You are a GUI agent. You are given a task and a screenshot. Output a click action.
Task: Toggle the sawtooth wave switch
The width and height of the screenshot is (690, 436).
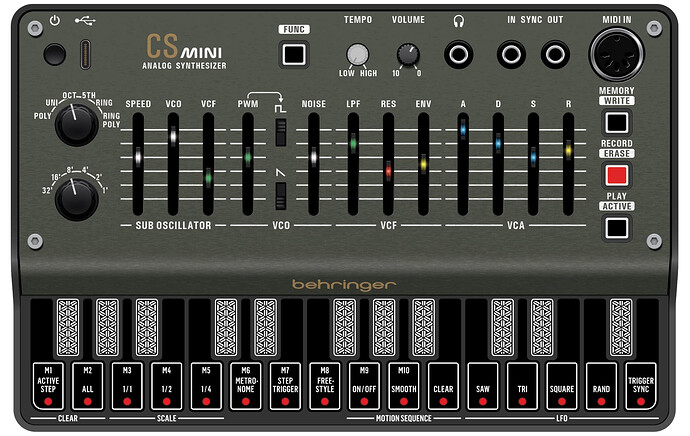pyautogui.click(x=281, y=196)
